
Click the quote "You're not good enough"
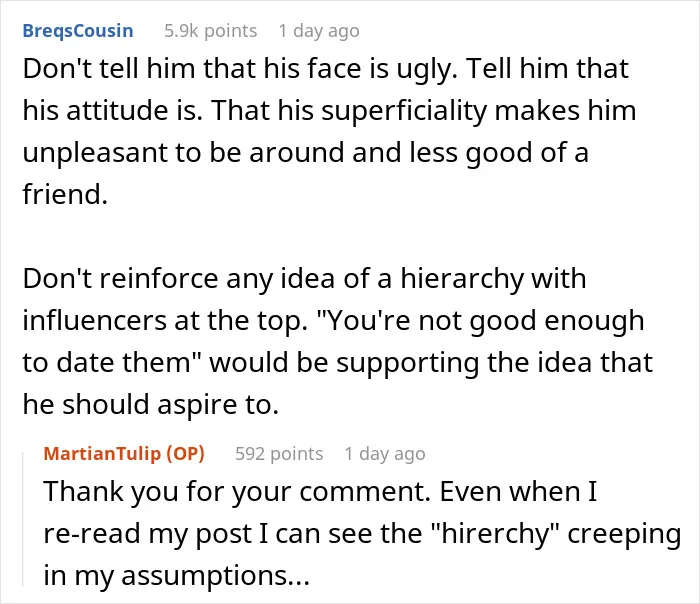coord(480,321)
